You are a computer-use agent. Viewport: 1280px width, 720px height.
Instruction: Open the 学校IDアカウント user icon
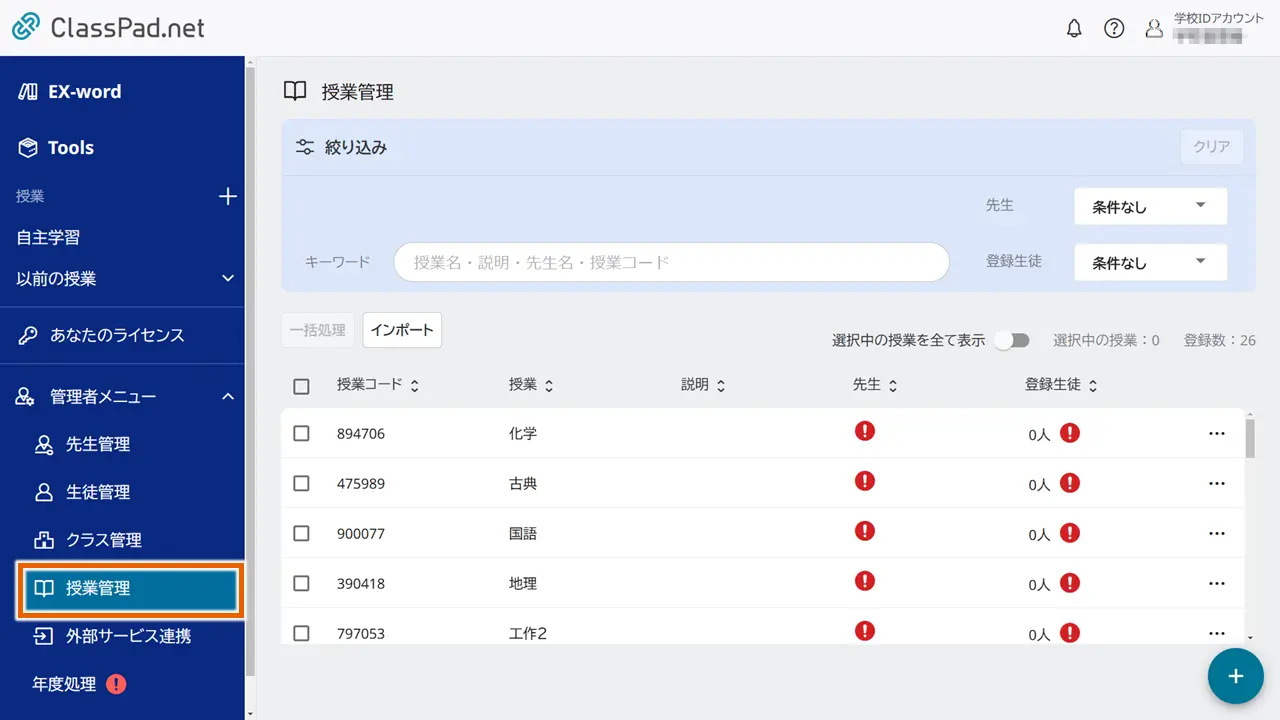[x=1154, y=28]
